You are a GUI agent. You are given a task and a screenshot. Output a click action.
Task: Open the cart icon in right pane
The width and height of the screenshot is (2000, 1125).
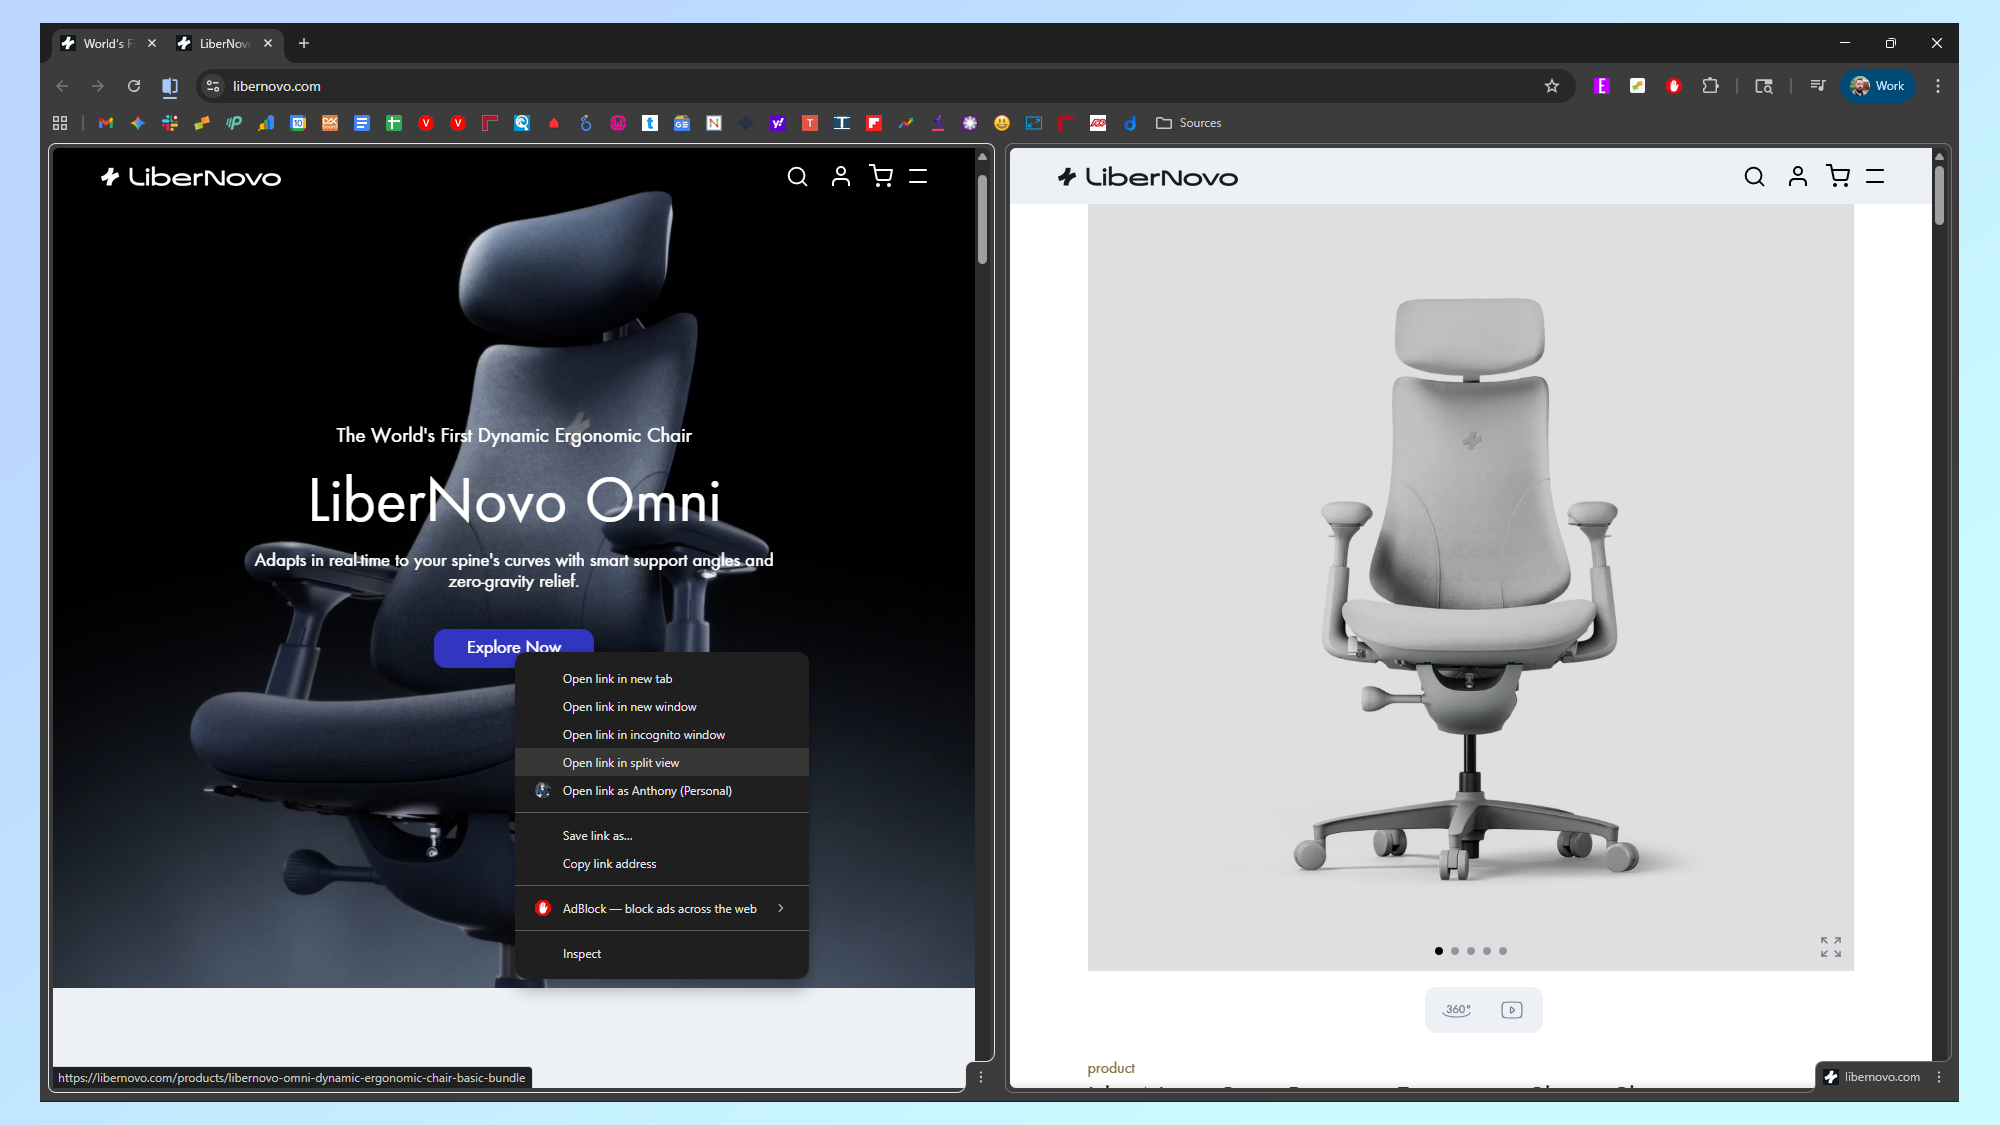click(x=1838, y=177)
